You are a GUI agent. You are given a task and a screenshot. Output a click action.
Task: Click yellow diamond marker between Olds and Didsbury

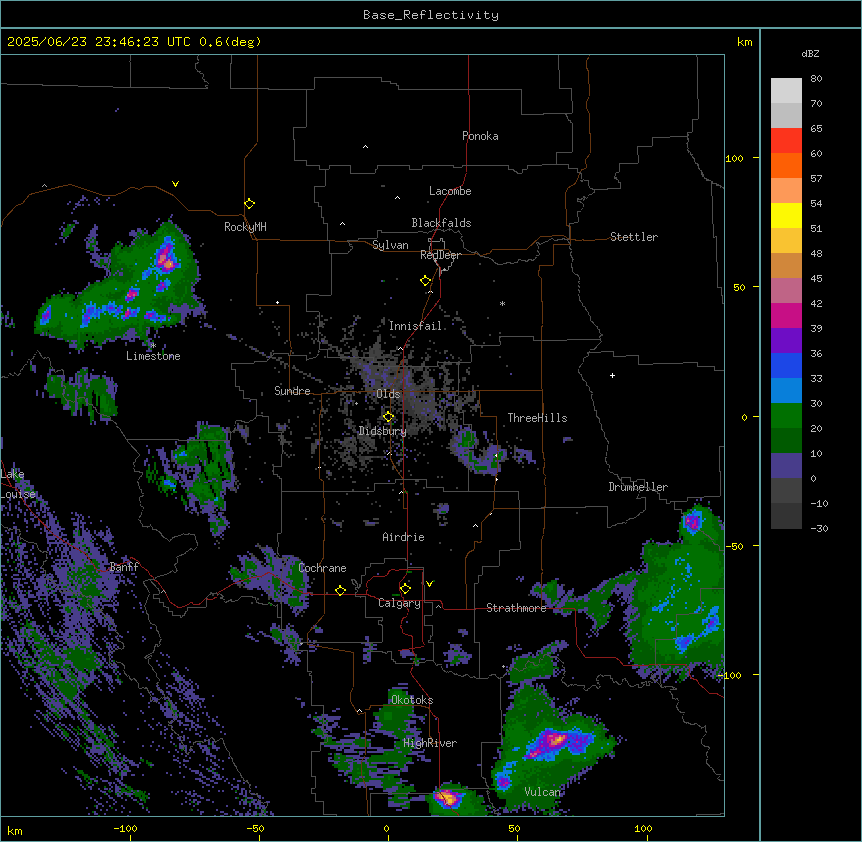(388, 417)
